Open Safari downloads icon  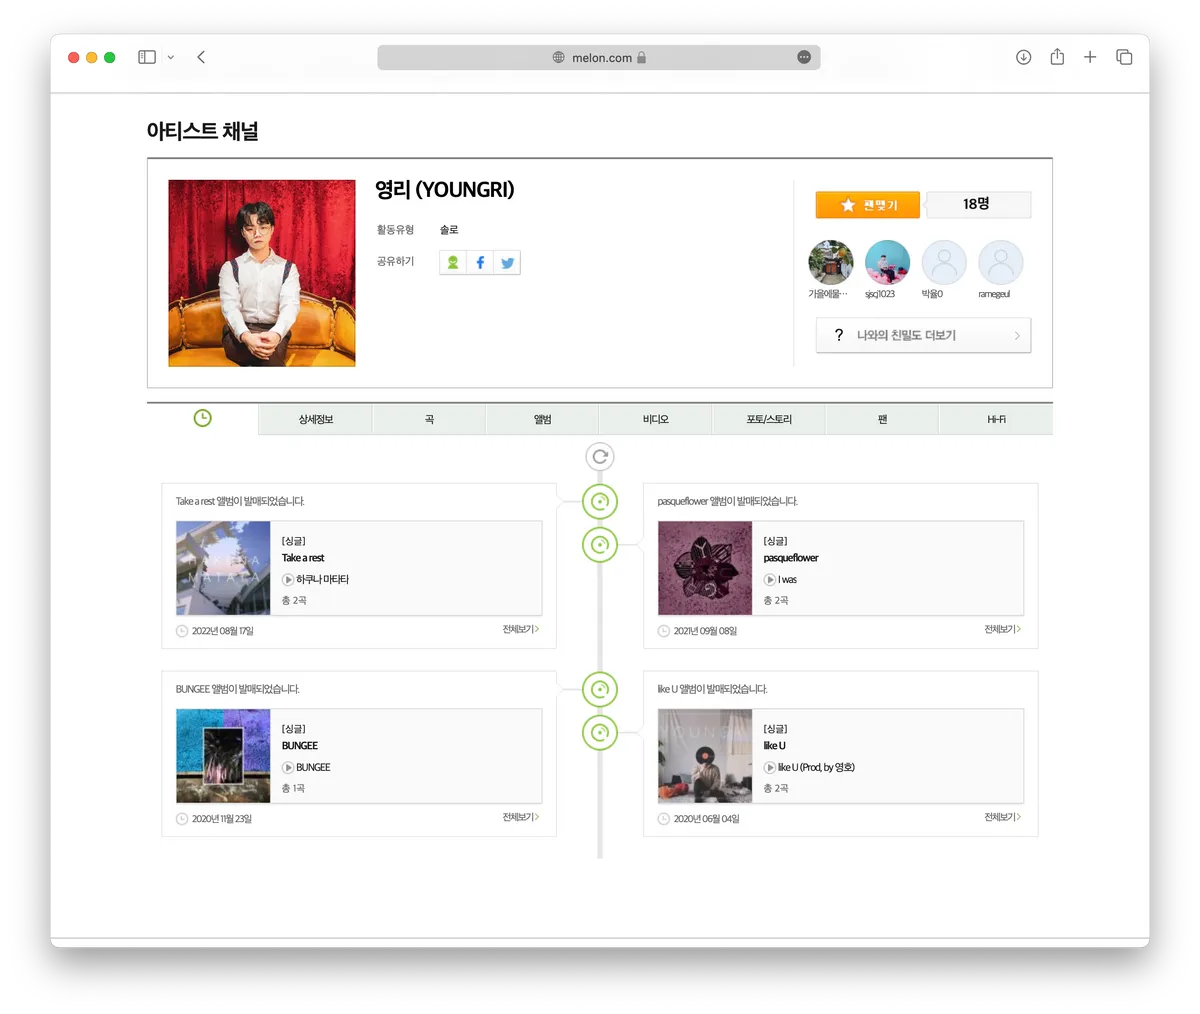pyautogui.click(x=1023, y=57)
